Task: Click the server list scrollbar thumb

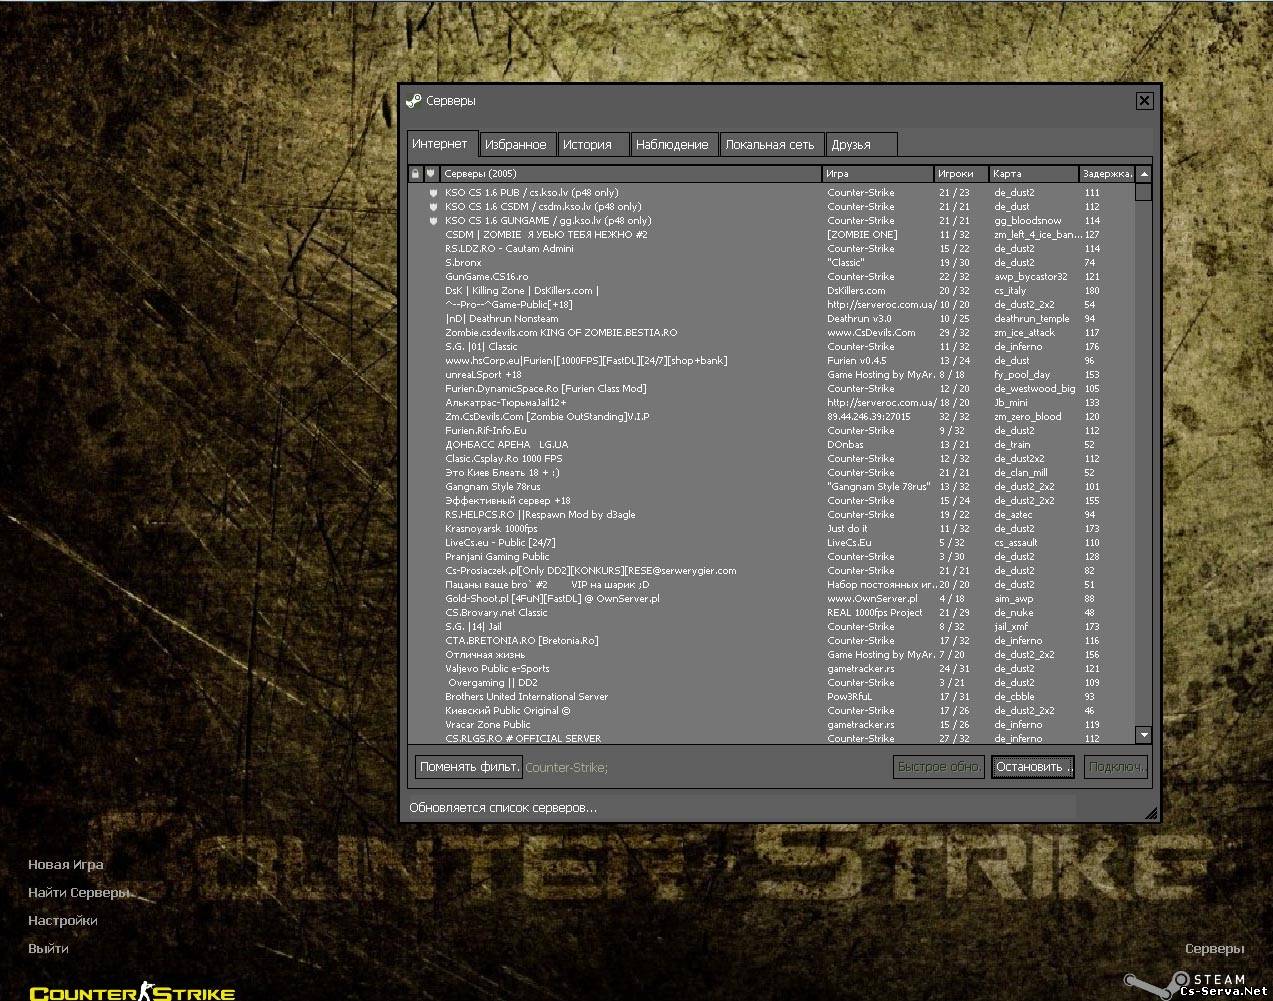Action: click(x=1144, y=192)
